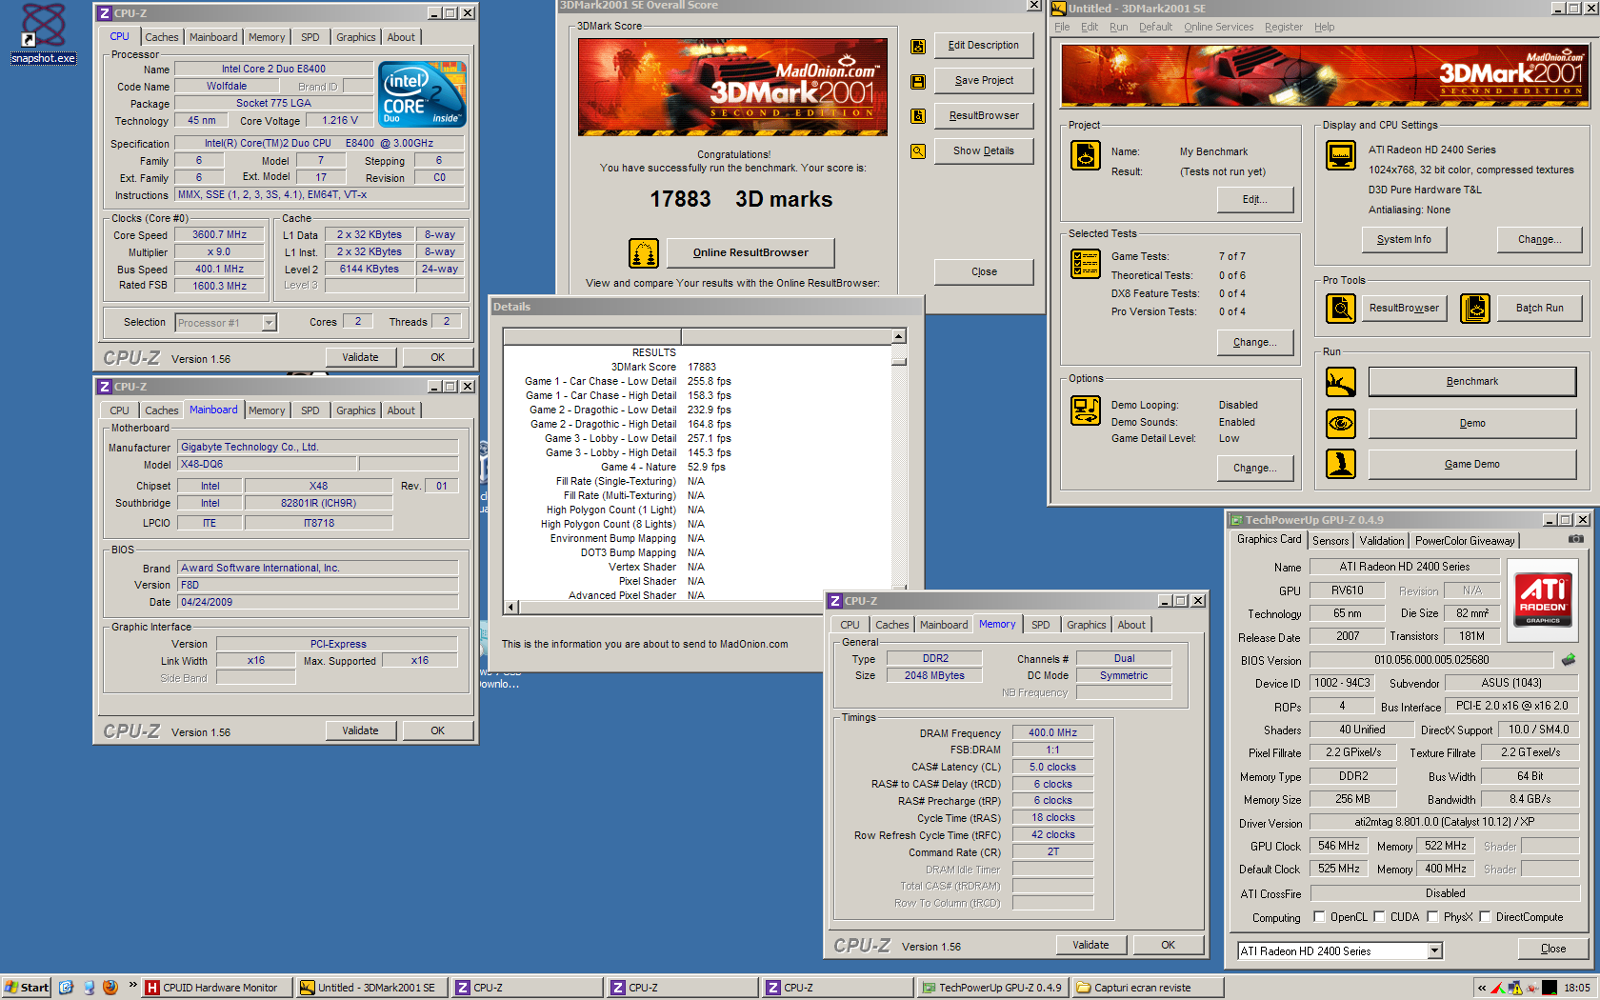Image resolution: width=1600 pixels, height=1000 pixels.
Task: Tick the CUDA checkbox in GPU-Z
Action: (x=1379, y=917)
